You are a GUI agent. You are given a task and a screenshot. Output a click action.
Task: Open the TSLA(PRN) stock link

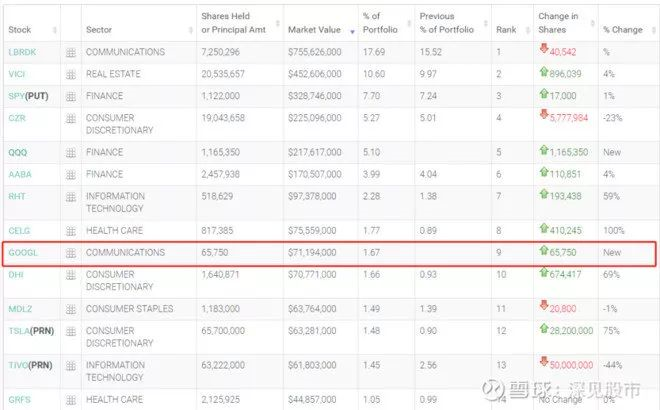tap(31, 331)
